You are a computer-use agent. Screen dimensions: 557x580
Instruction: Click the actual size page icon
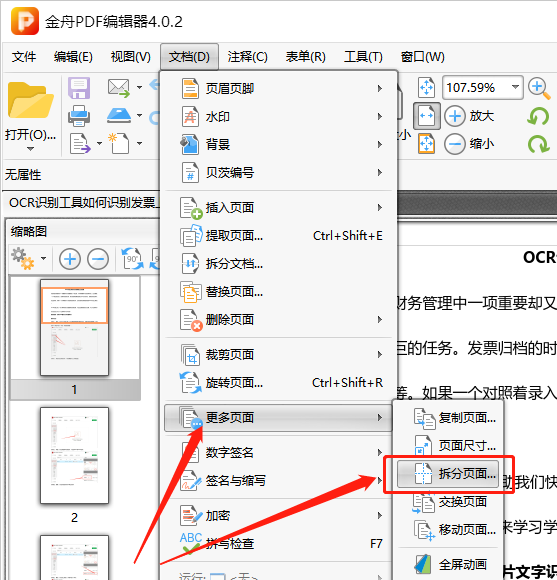[x=426, y=88]
